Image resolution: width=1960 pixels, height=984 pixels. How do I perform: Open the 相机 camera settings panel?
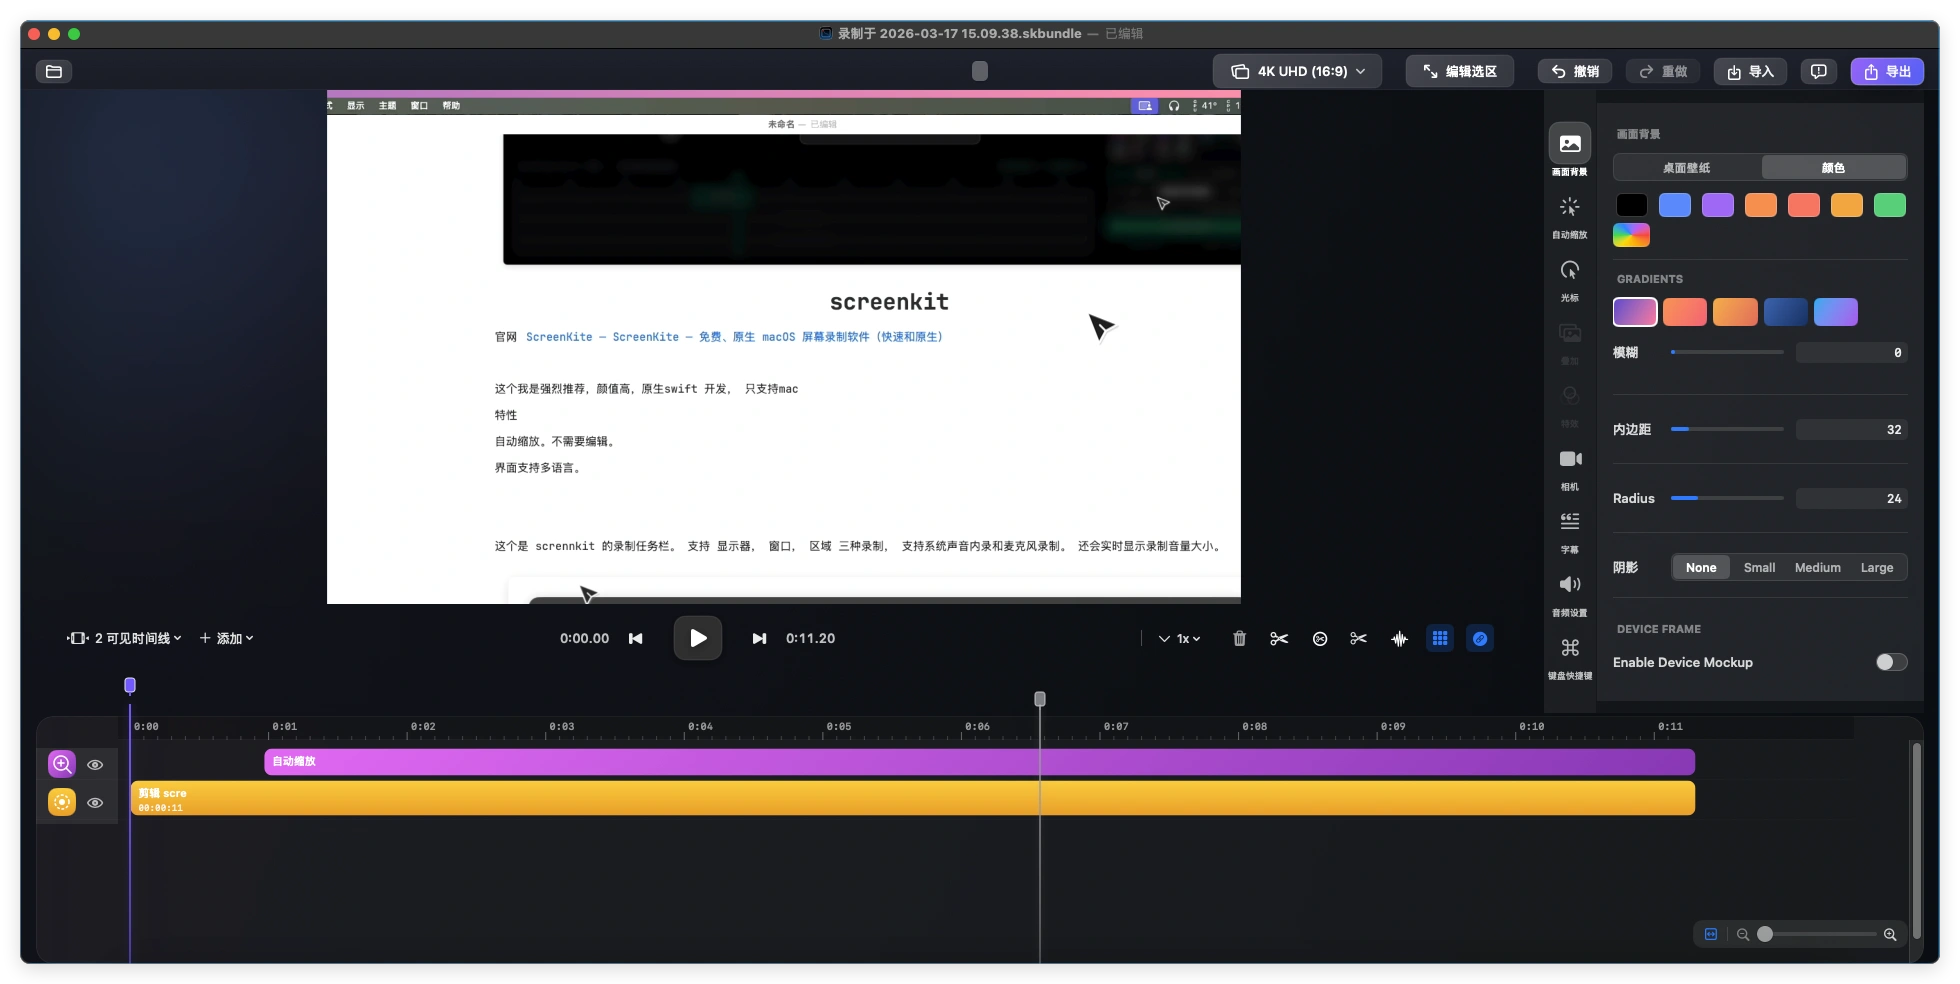(x=1569, y=467)
